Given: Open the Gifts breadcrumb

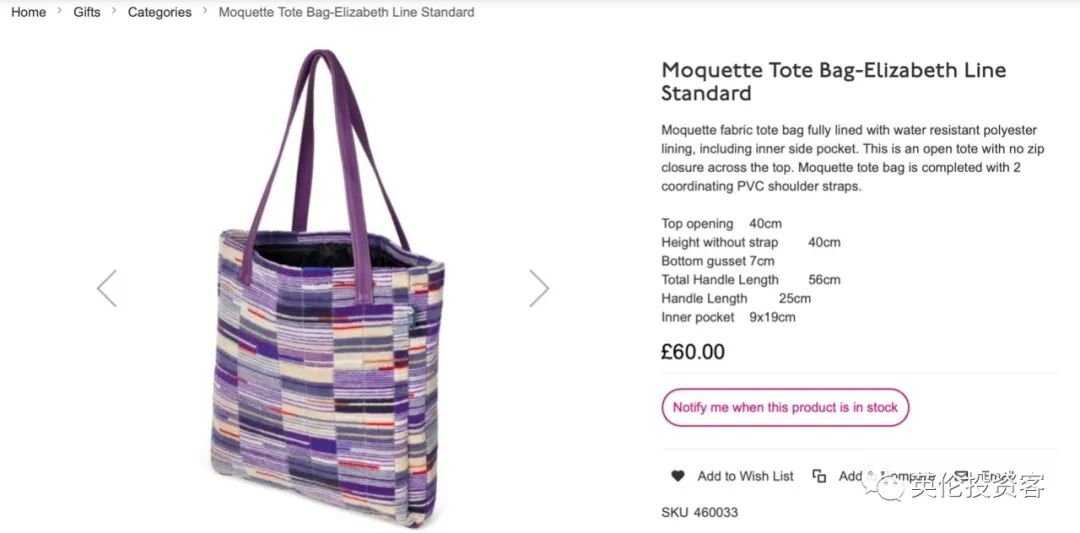Looking at the screenshot, I should (87, 12).
